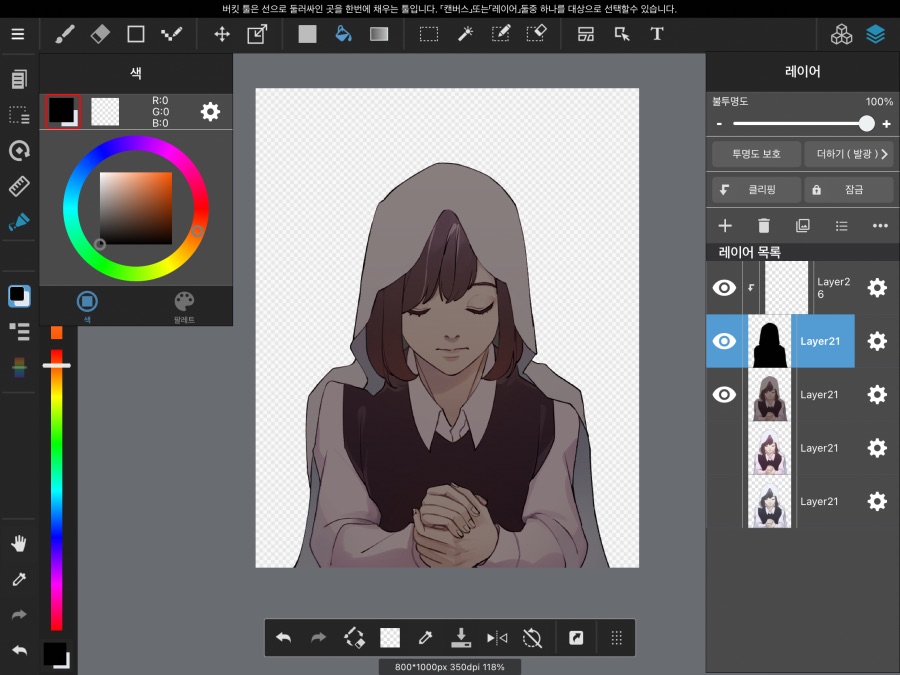Screen dimensions: 900x675
Task: Select the Brush tool
Action: click(64, 33)
